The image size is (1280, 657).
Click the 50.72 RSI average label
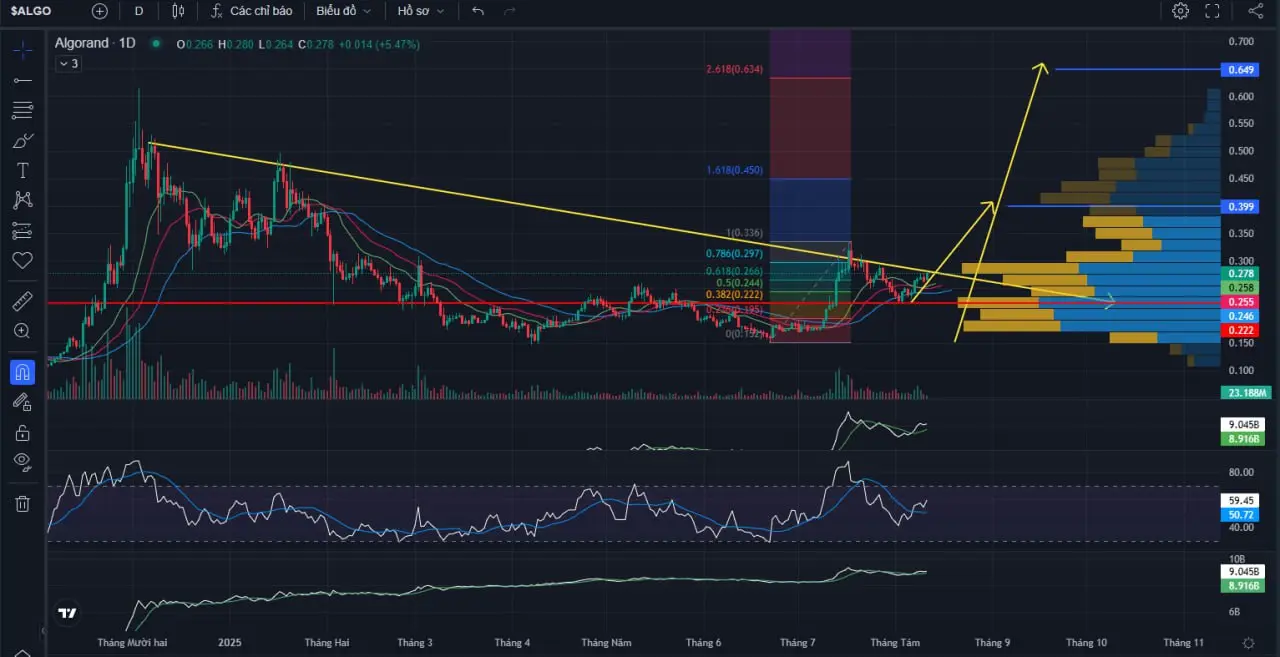coord(1240,514)
